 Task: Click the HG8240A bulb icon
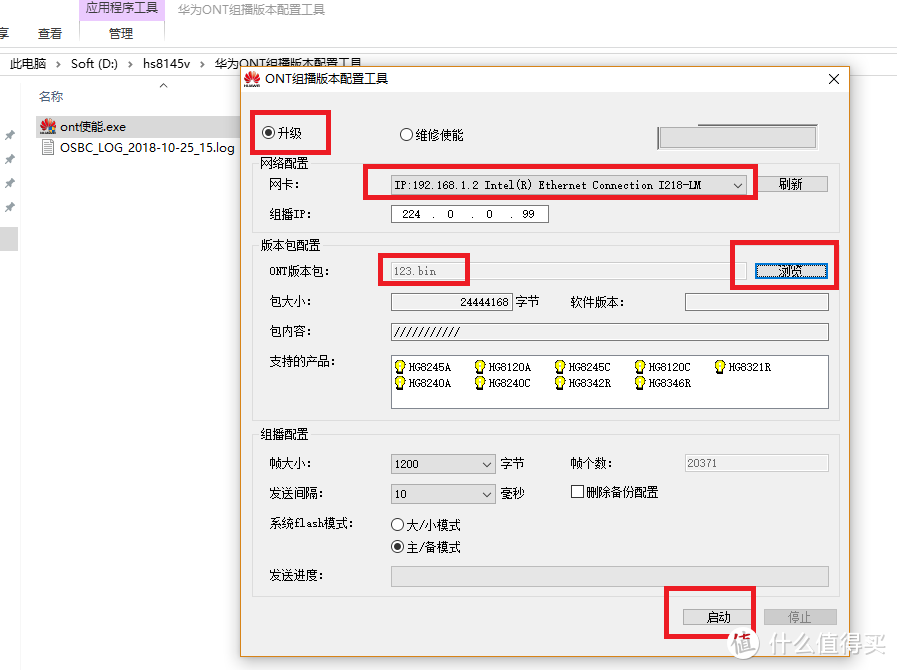pos(400,383)
